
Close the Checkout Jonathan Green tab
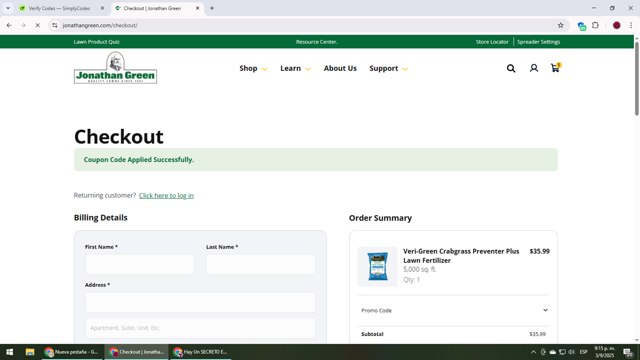(x=198, y=8)
